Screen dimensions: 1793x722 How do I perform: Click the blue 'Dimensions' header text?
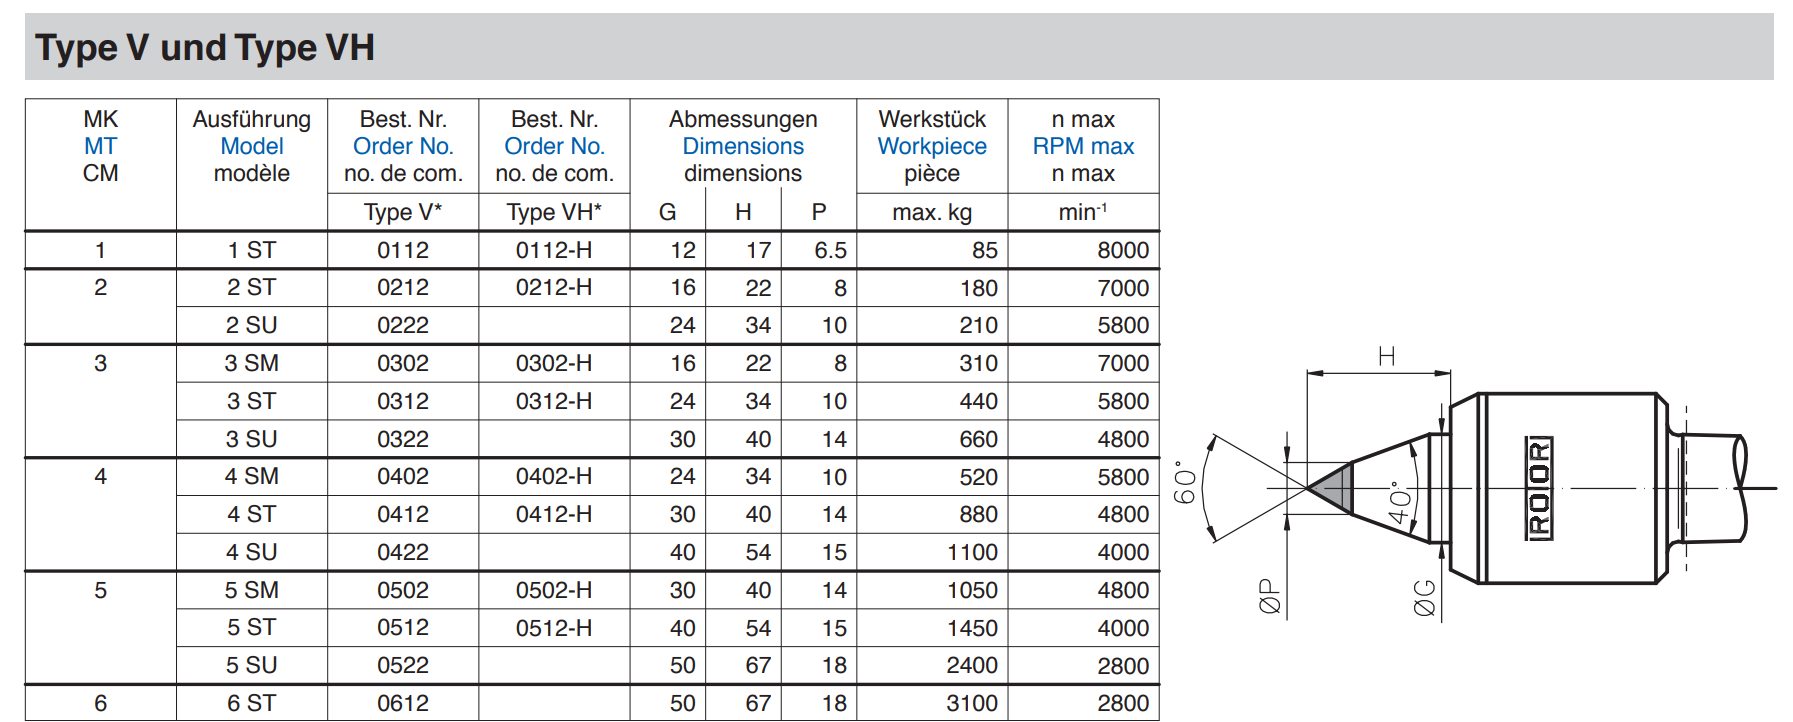pyautogui.click(x=743, y=146)
